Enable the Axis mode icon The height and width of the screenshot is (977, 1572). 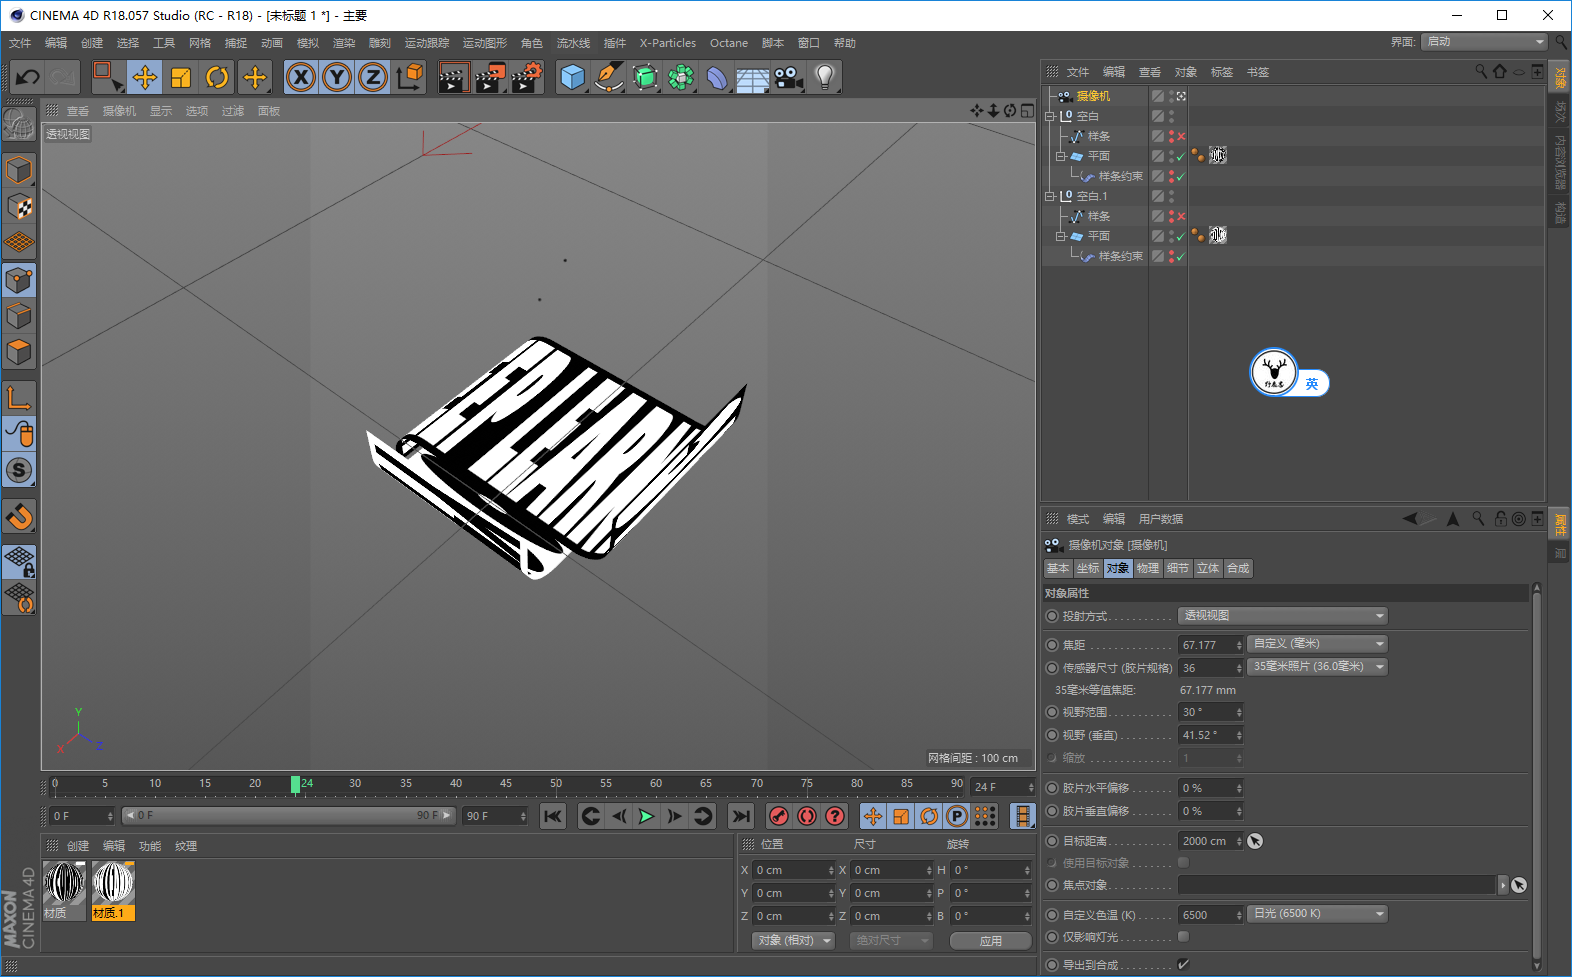[x=19, y=398]
